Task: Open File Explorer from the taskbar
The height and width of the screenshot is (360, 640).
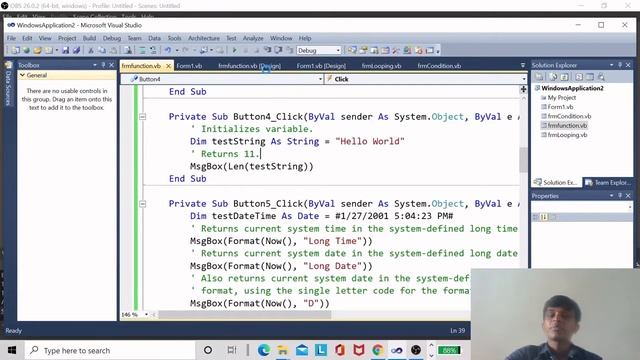Action: (x=282, y=350)
